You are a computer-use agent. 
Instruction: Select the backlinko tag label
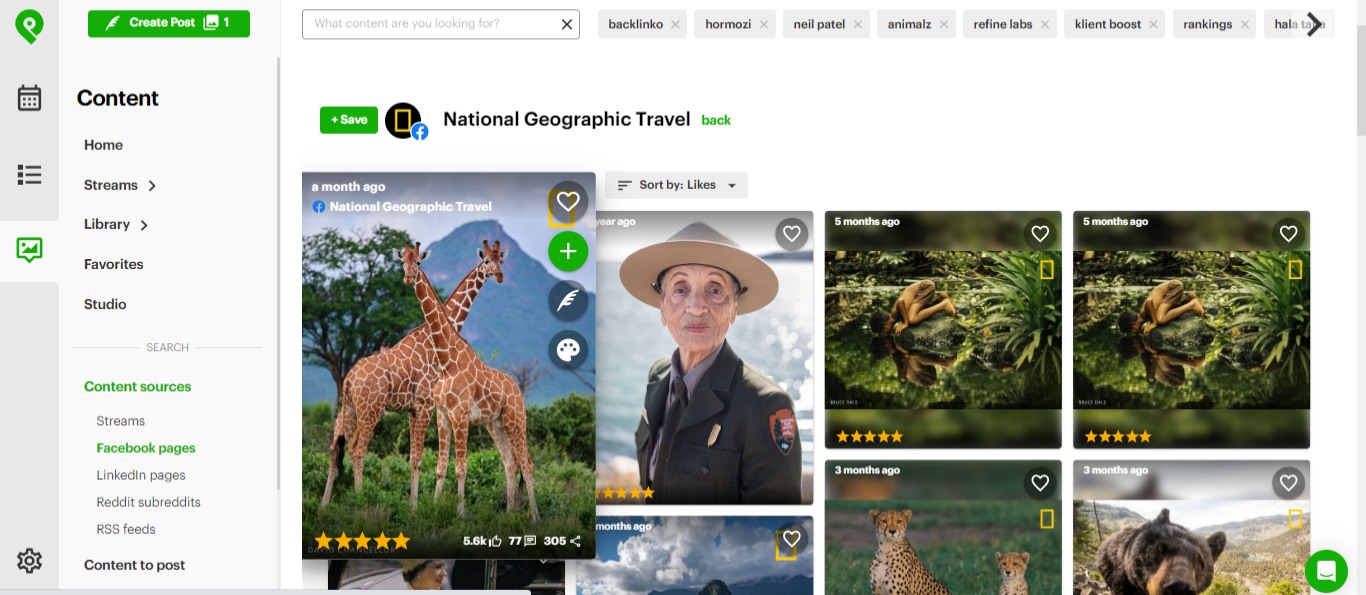636,24
